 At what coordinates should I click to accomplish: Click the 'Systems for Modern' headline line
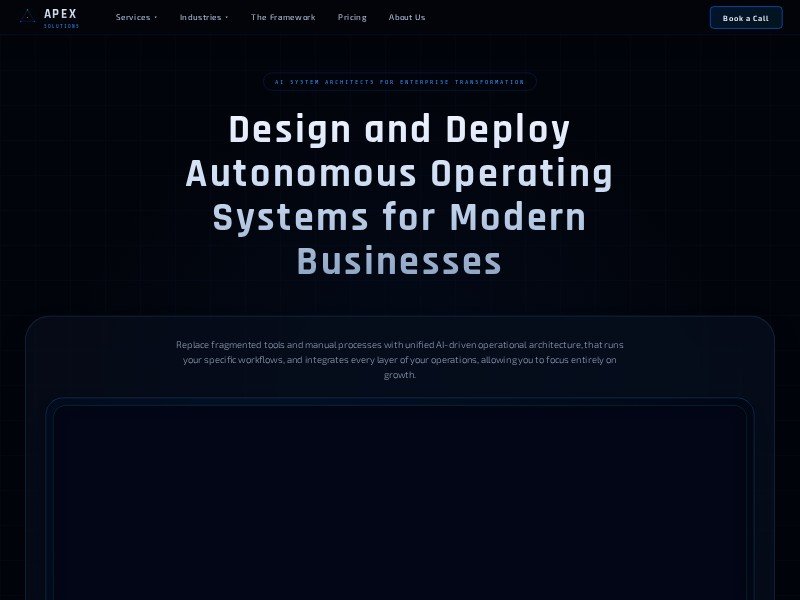click(400, 218)
